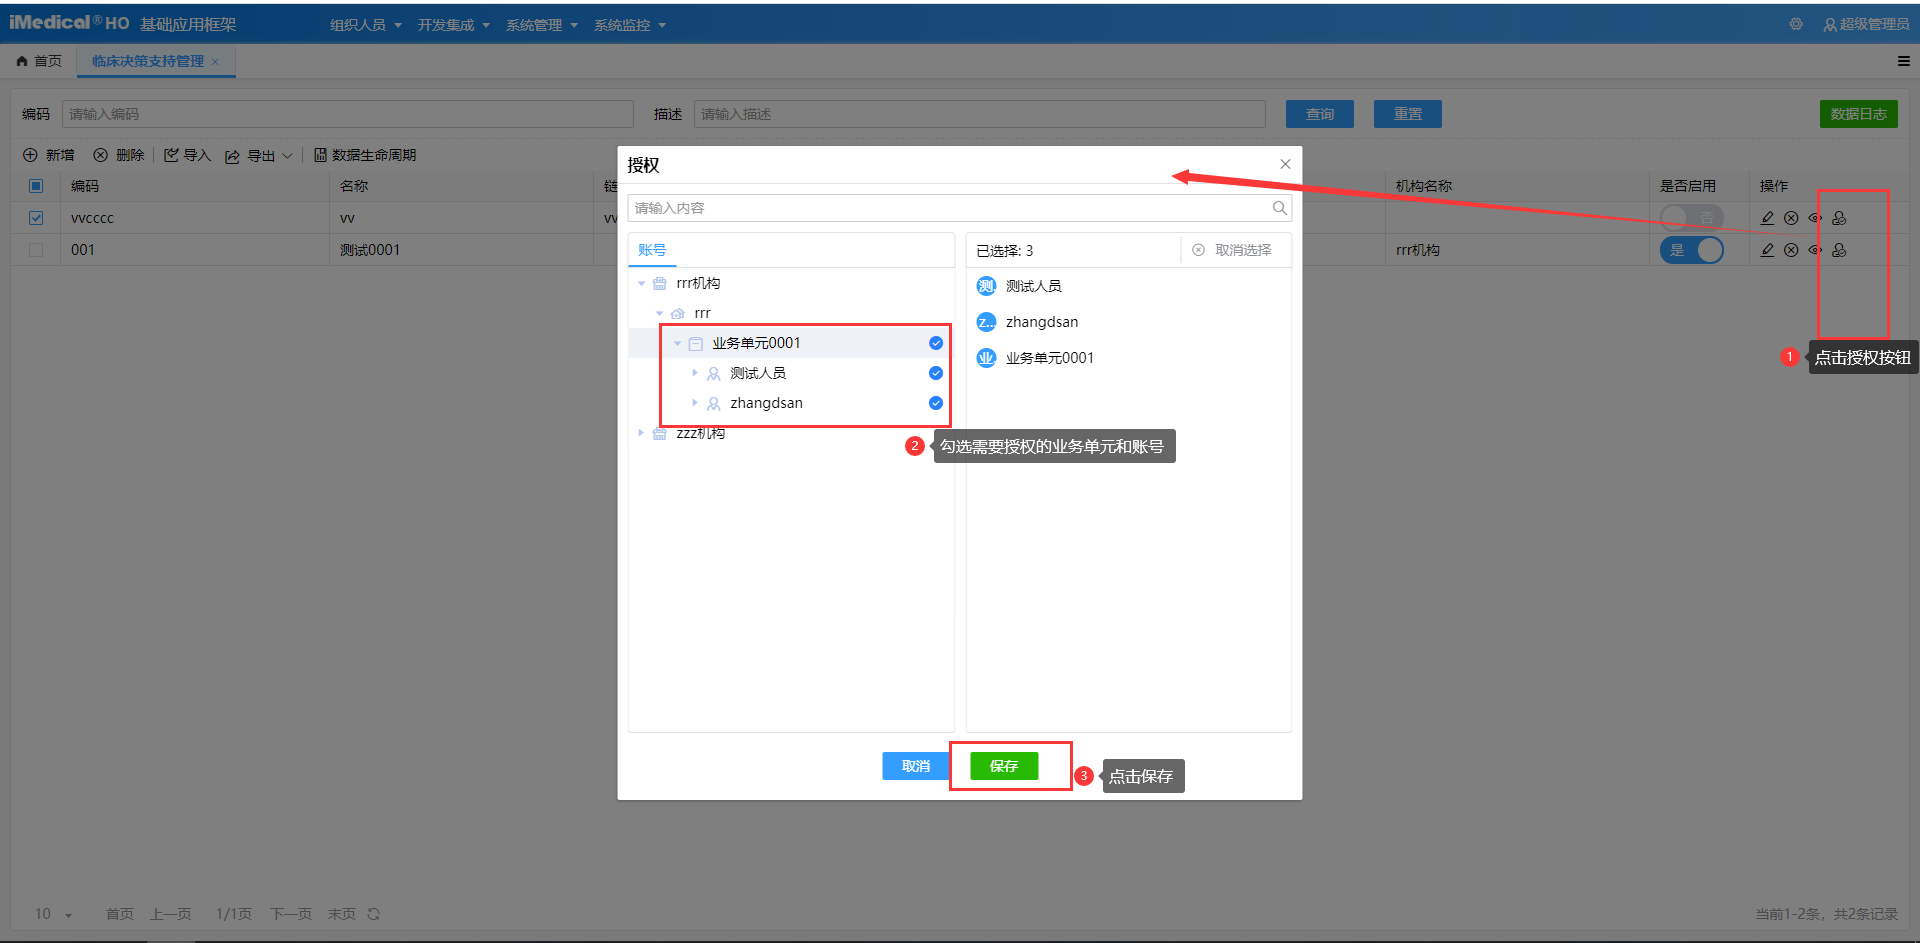Switch to the 临床决策支持管理 tab
The image size is (1920, 943).
point(148,61)
